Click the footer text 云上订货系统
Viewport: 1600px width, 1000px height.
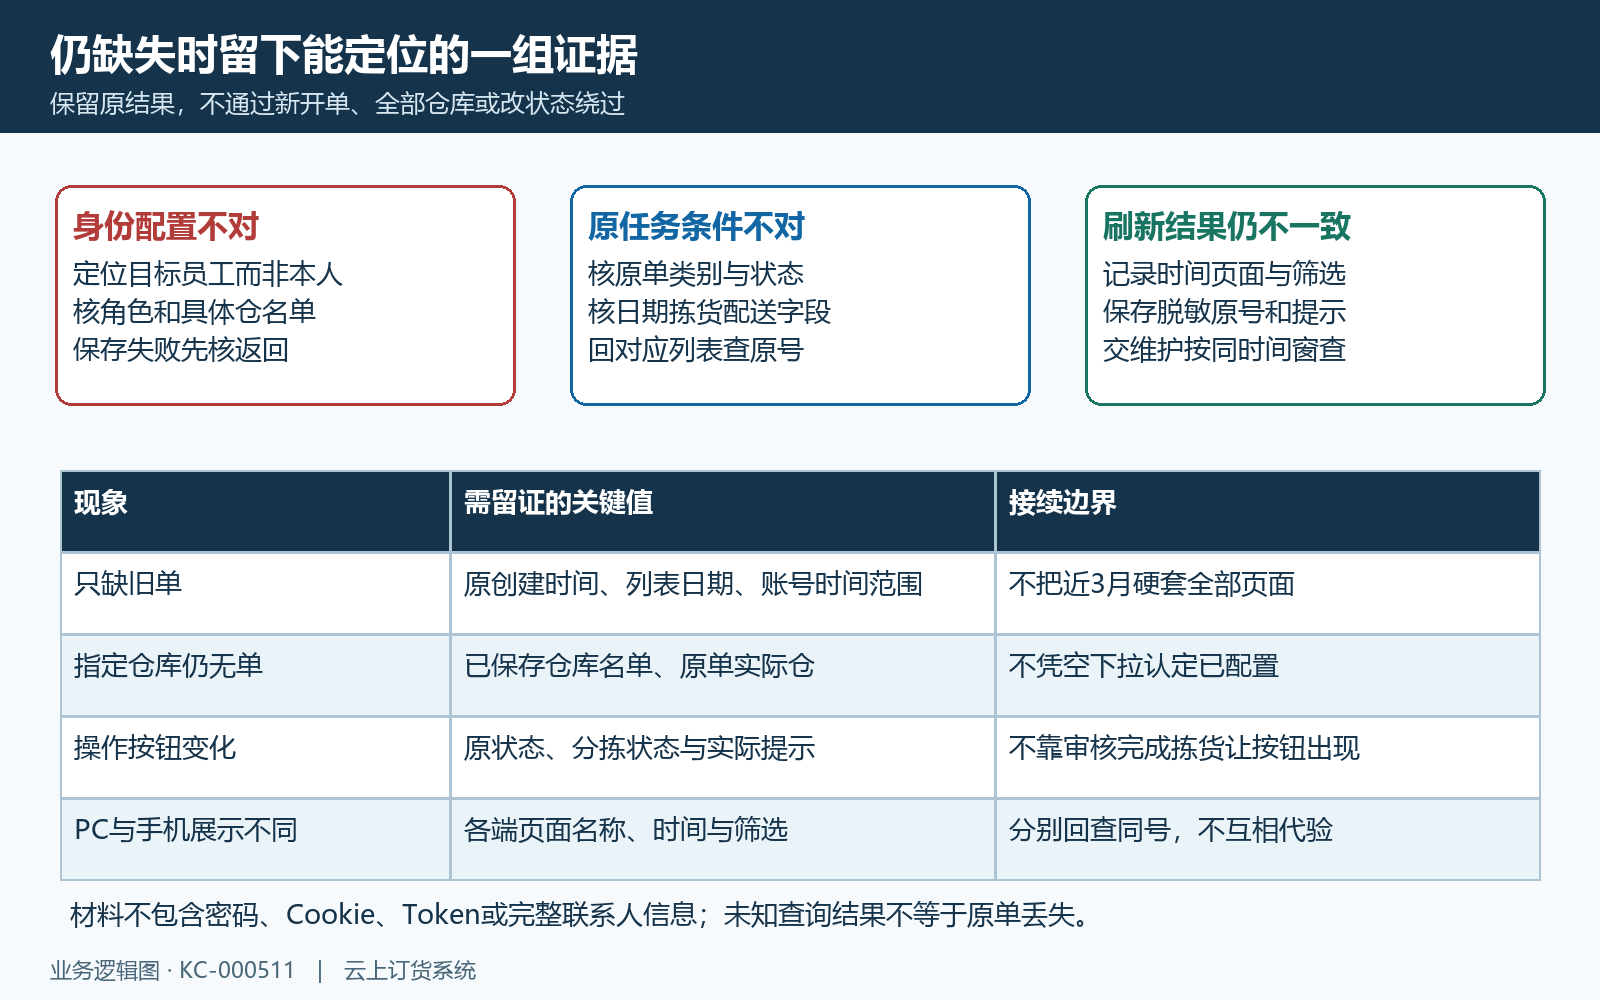click(x=410, y=971)
